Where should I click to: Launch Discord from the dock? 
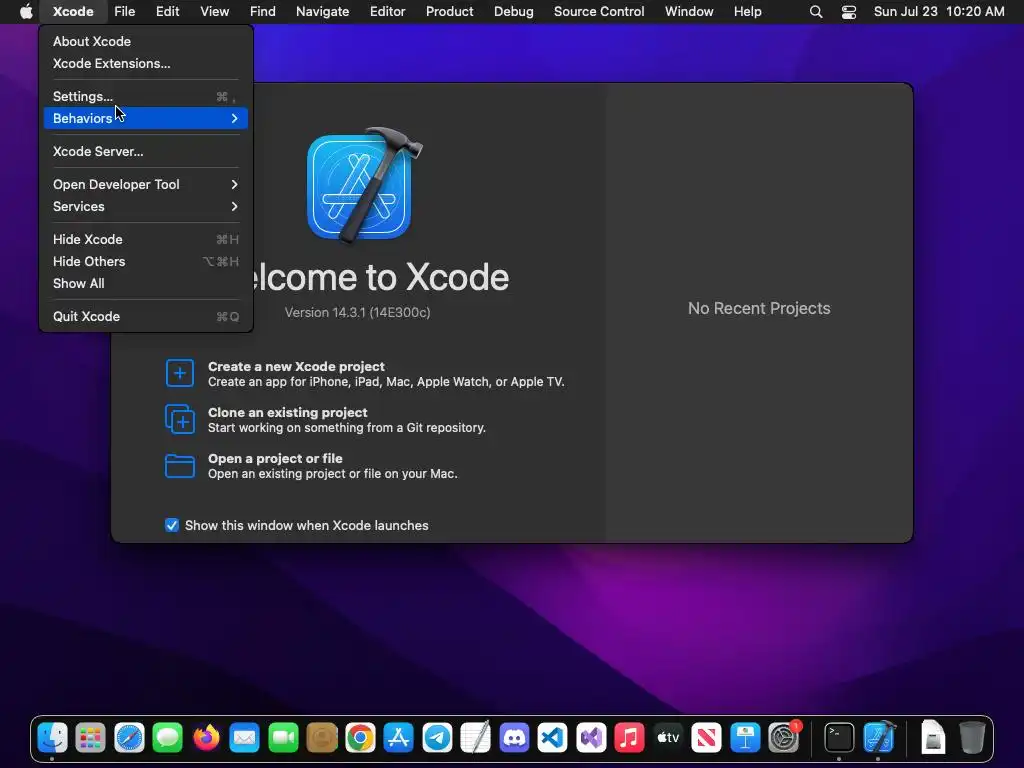click(514, 738)
